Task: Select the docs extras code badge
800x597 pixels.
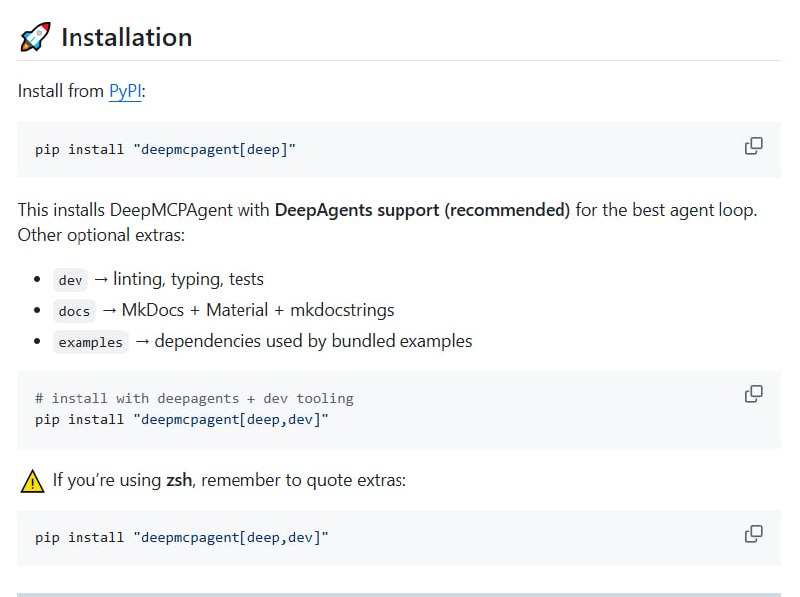Action: [73, 311]
